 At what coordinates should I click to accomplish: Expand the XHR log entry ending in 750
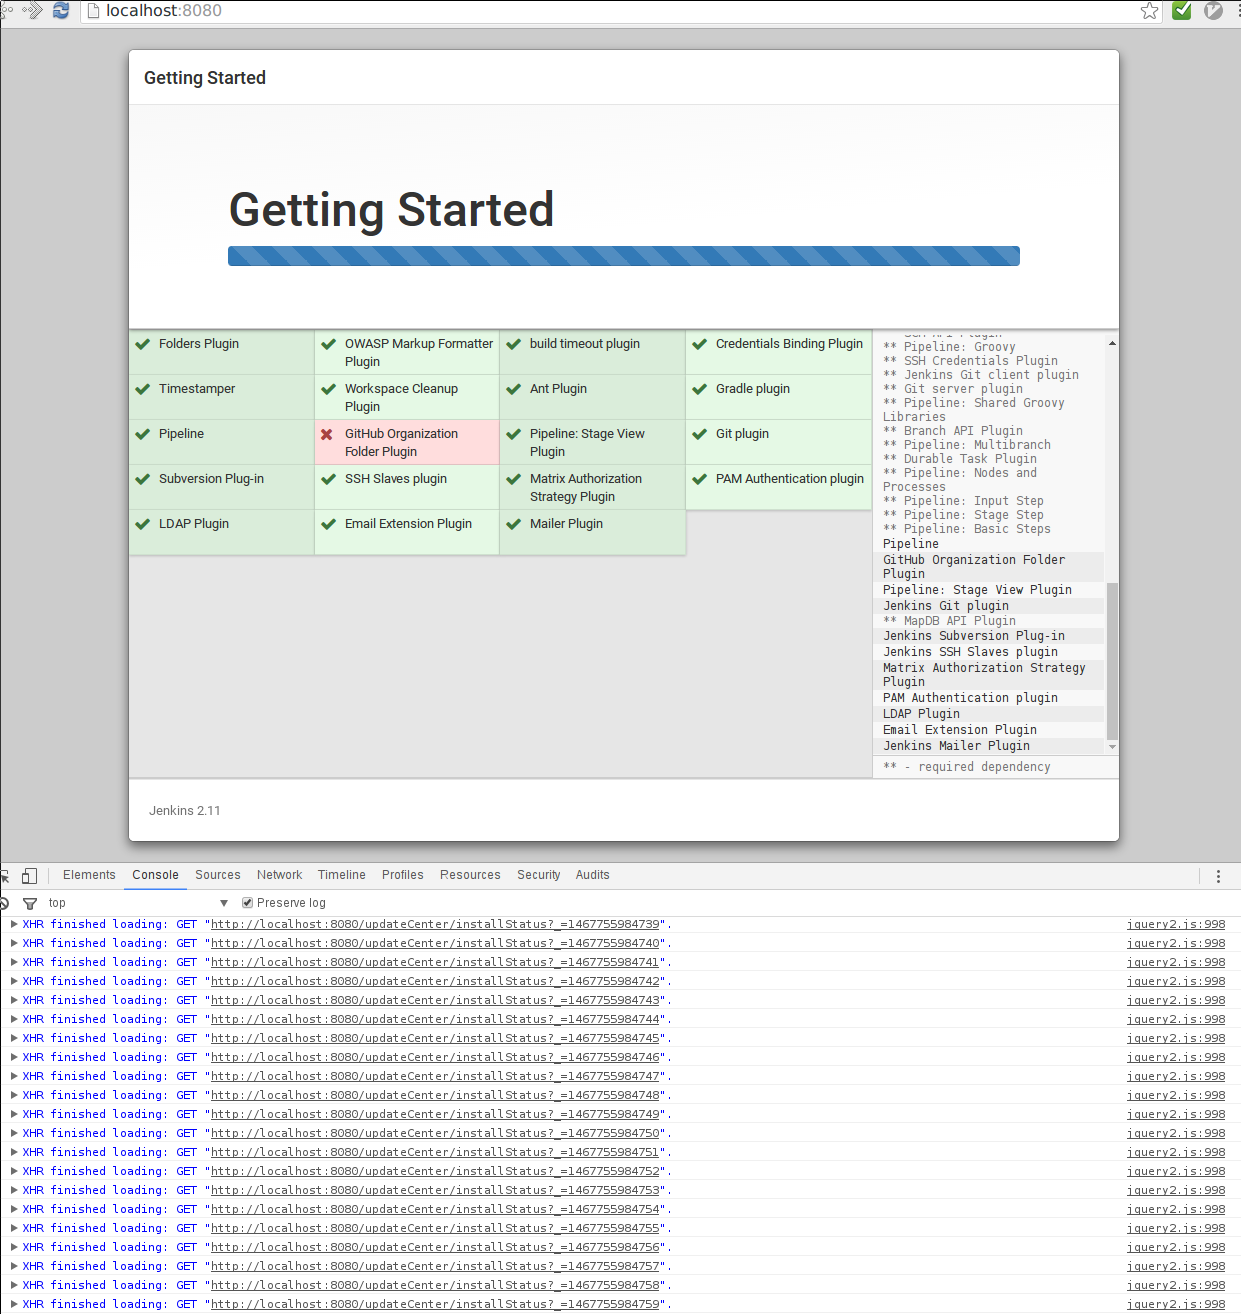(14, 1133)
